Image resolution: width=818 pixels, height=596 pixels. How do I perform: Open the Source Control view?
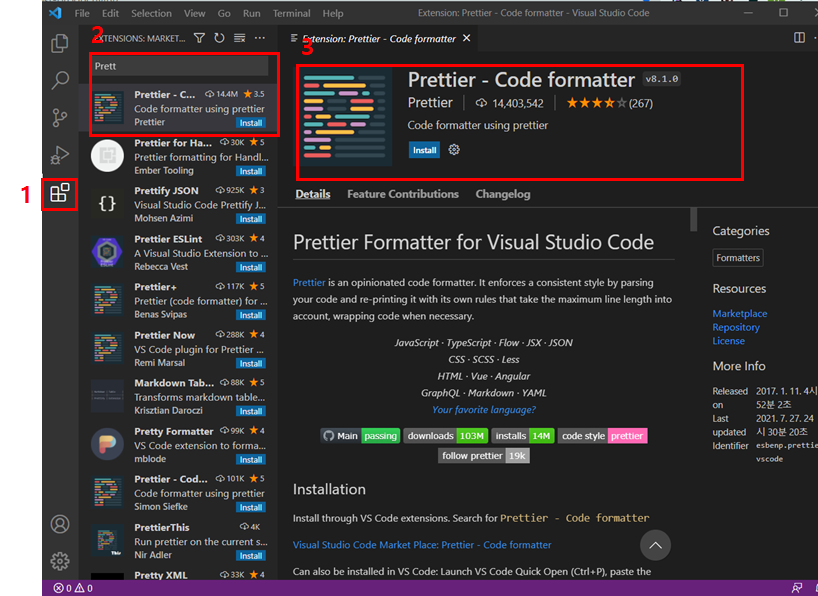59,118
